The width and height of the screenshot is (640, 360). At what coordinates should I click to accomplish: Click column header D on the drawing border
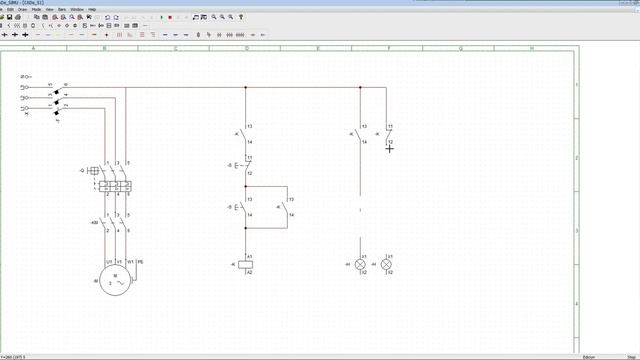(247, 48)
